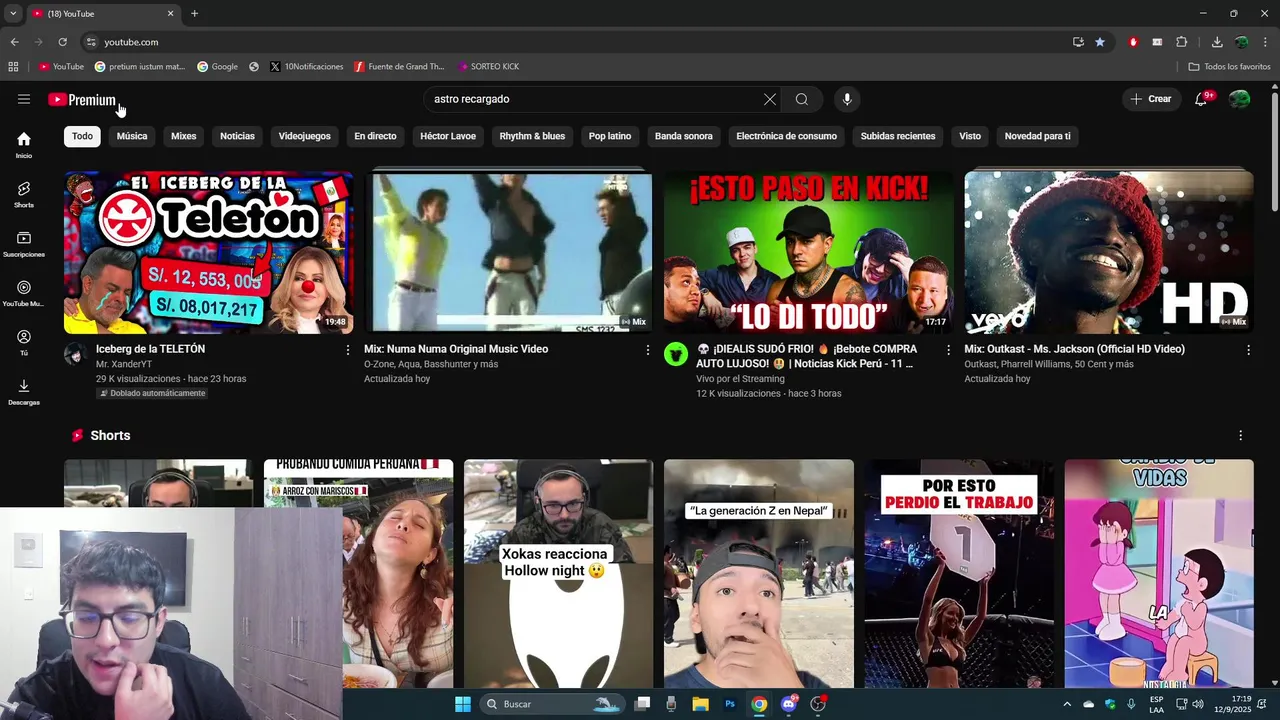Select the Banda sonora chip
Image resolution: width=1280 pixels, height=720 pixels.
[x=684, y=136]
